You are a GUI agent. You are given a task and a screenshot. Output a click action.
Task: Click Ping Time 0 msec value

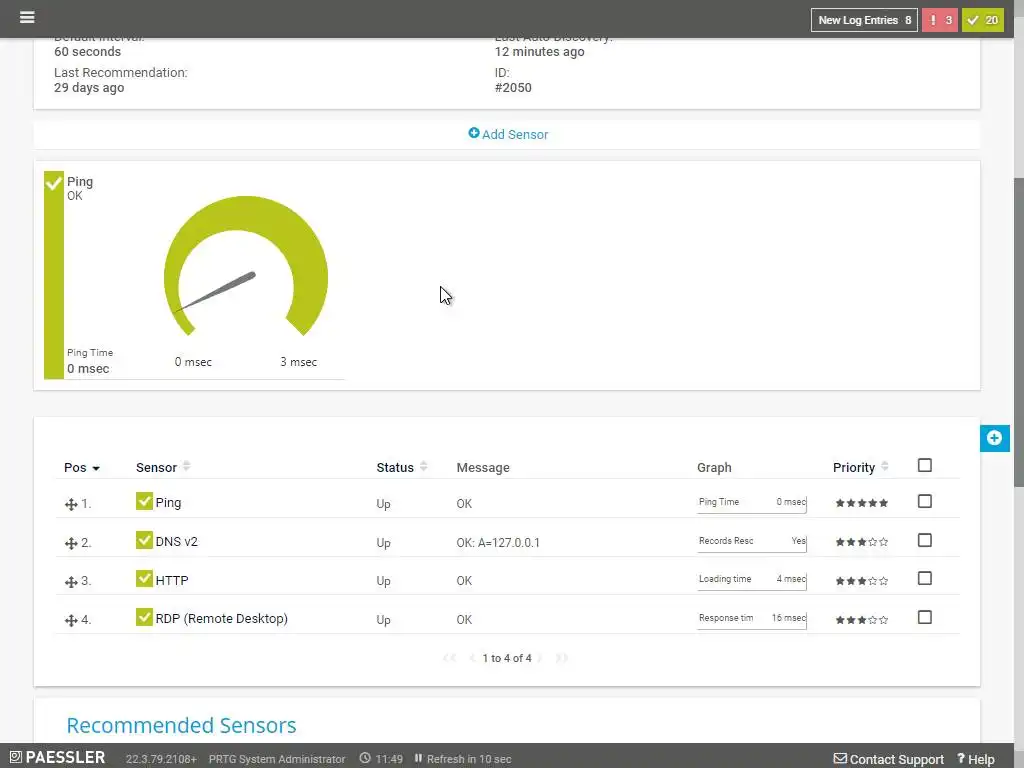click(88, 369)
